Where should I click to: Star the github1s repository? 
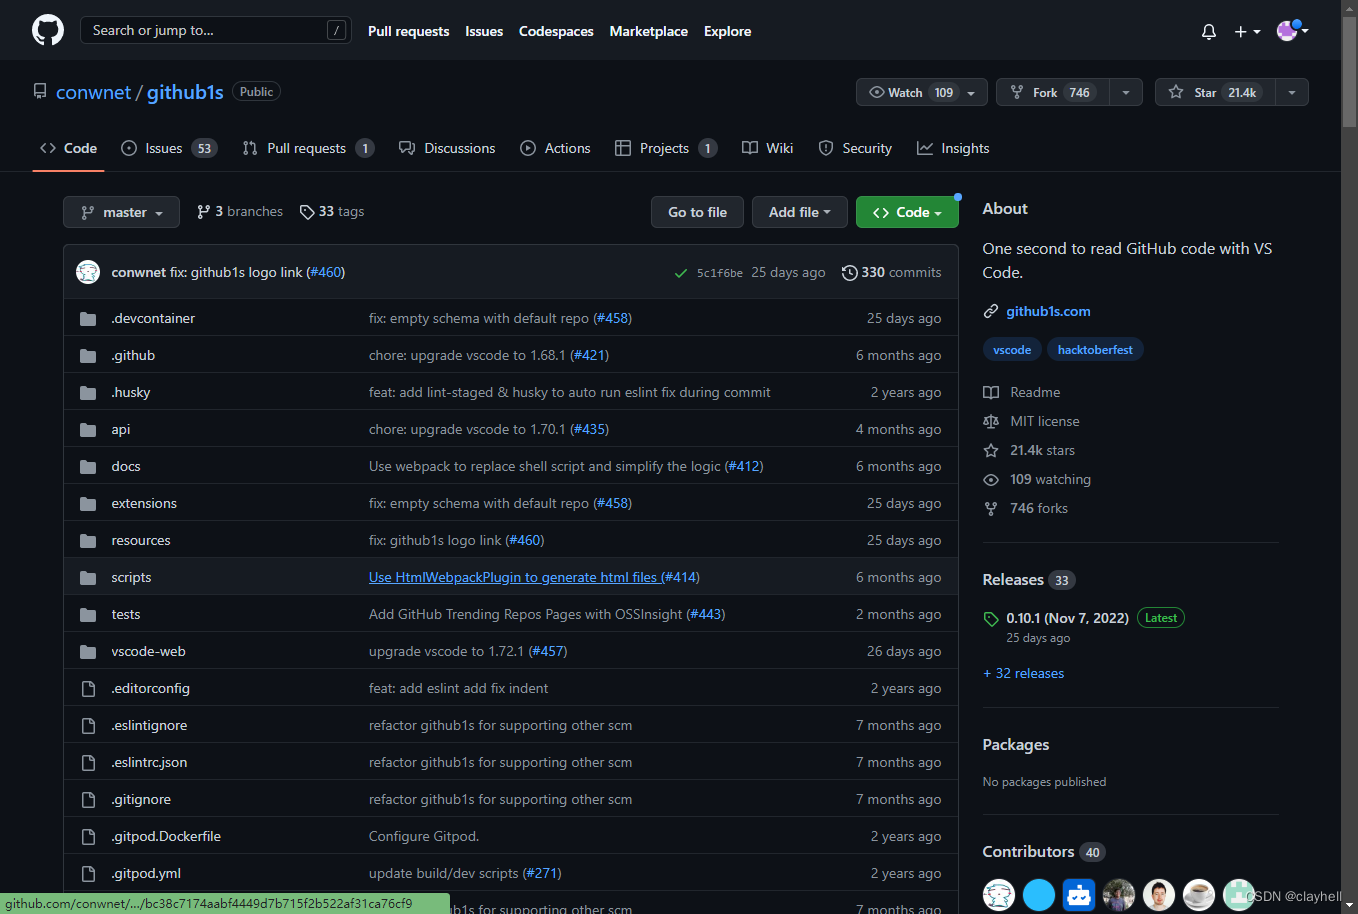[x=1216, y=92]
